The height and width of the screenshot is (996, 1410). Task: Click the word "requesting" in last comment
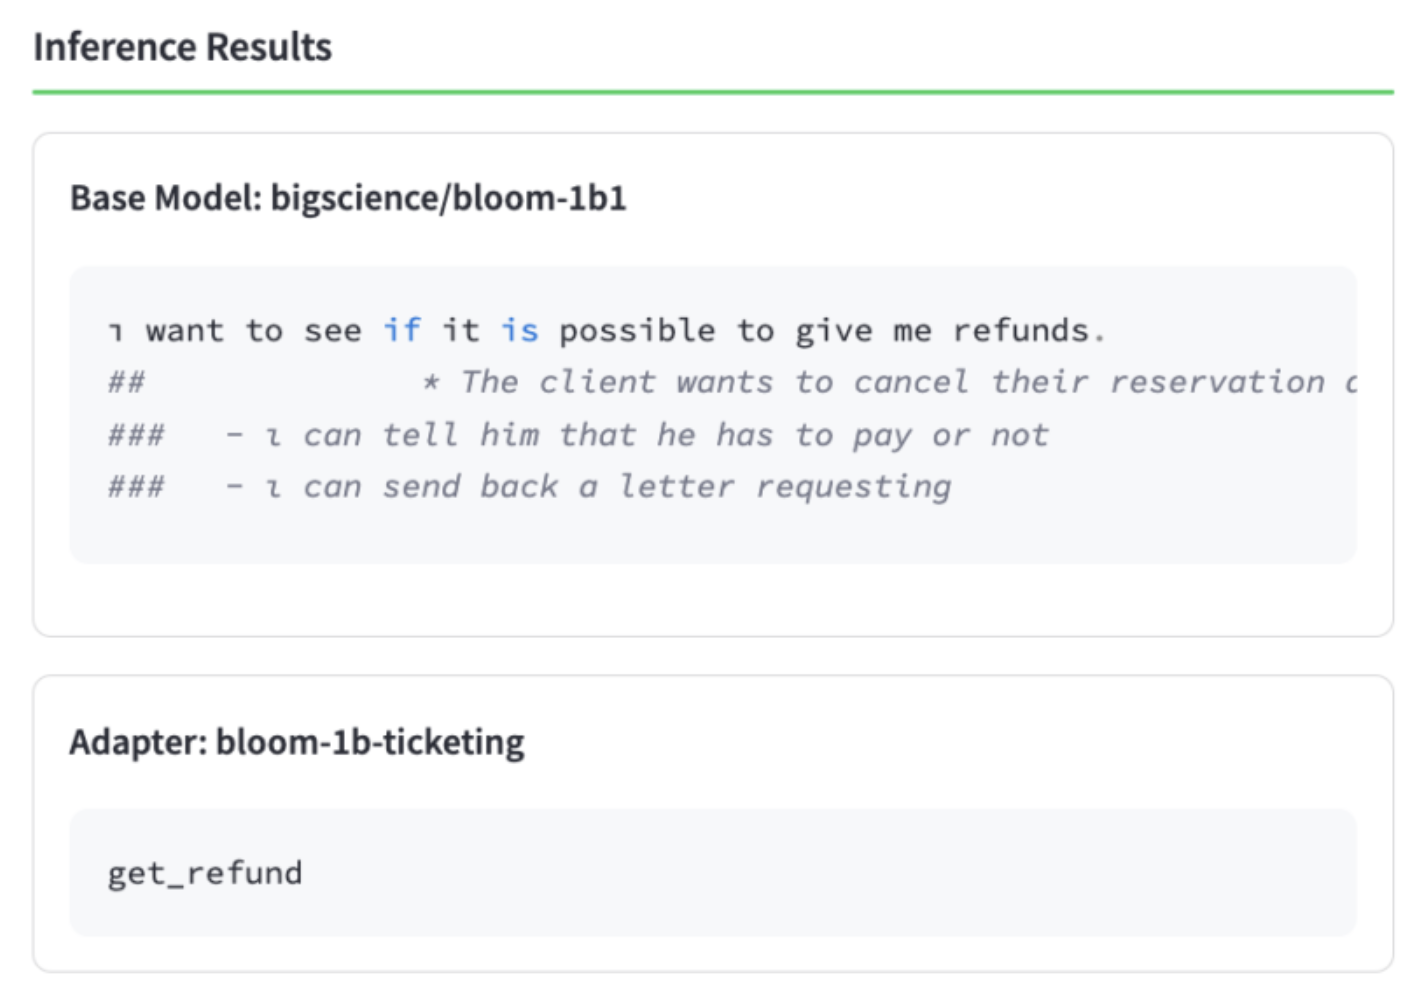click(x=853, y=487)
